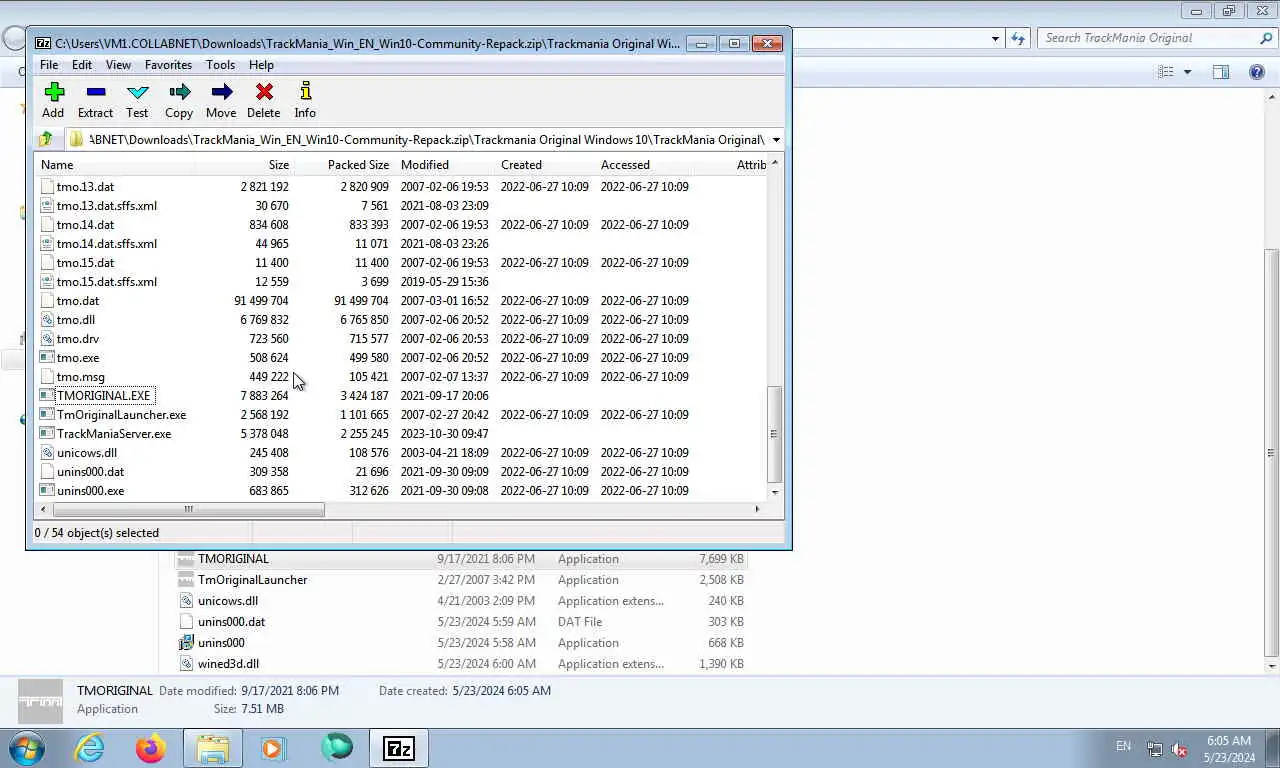Sort by the Name column header

coord(114,165)
